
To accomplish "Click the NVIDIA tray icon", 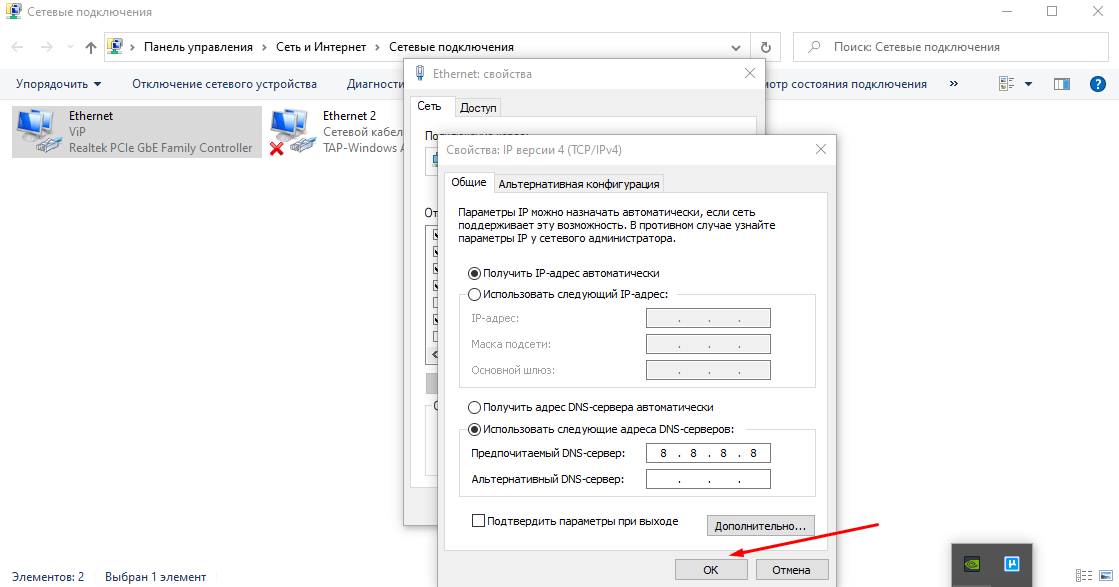I will pyautogui.click(x=971, y=563).
